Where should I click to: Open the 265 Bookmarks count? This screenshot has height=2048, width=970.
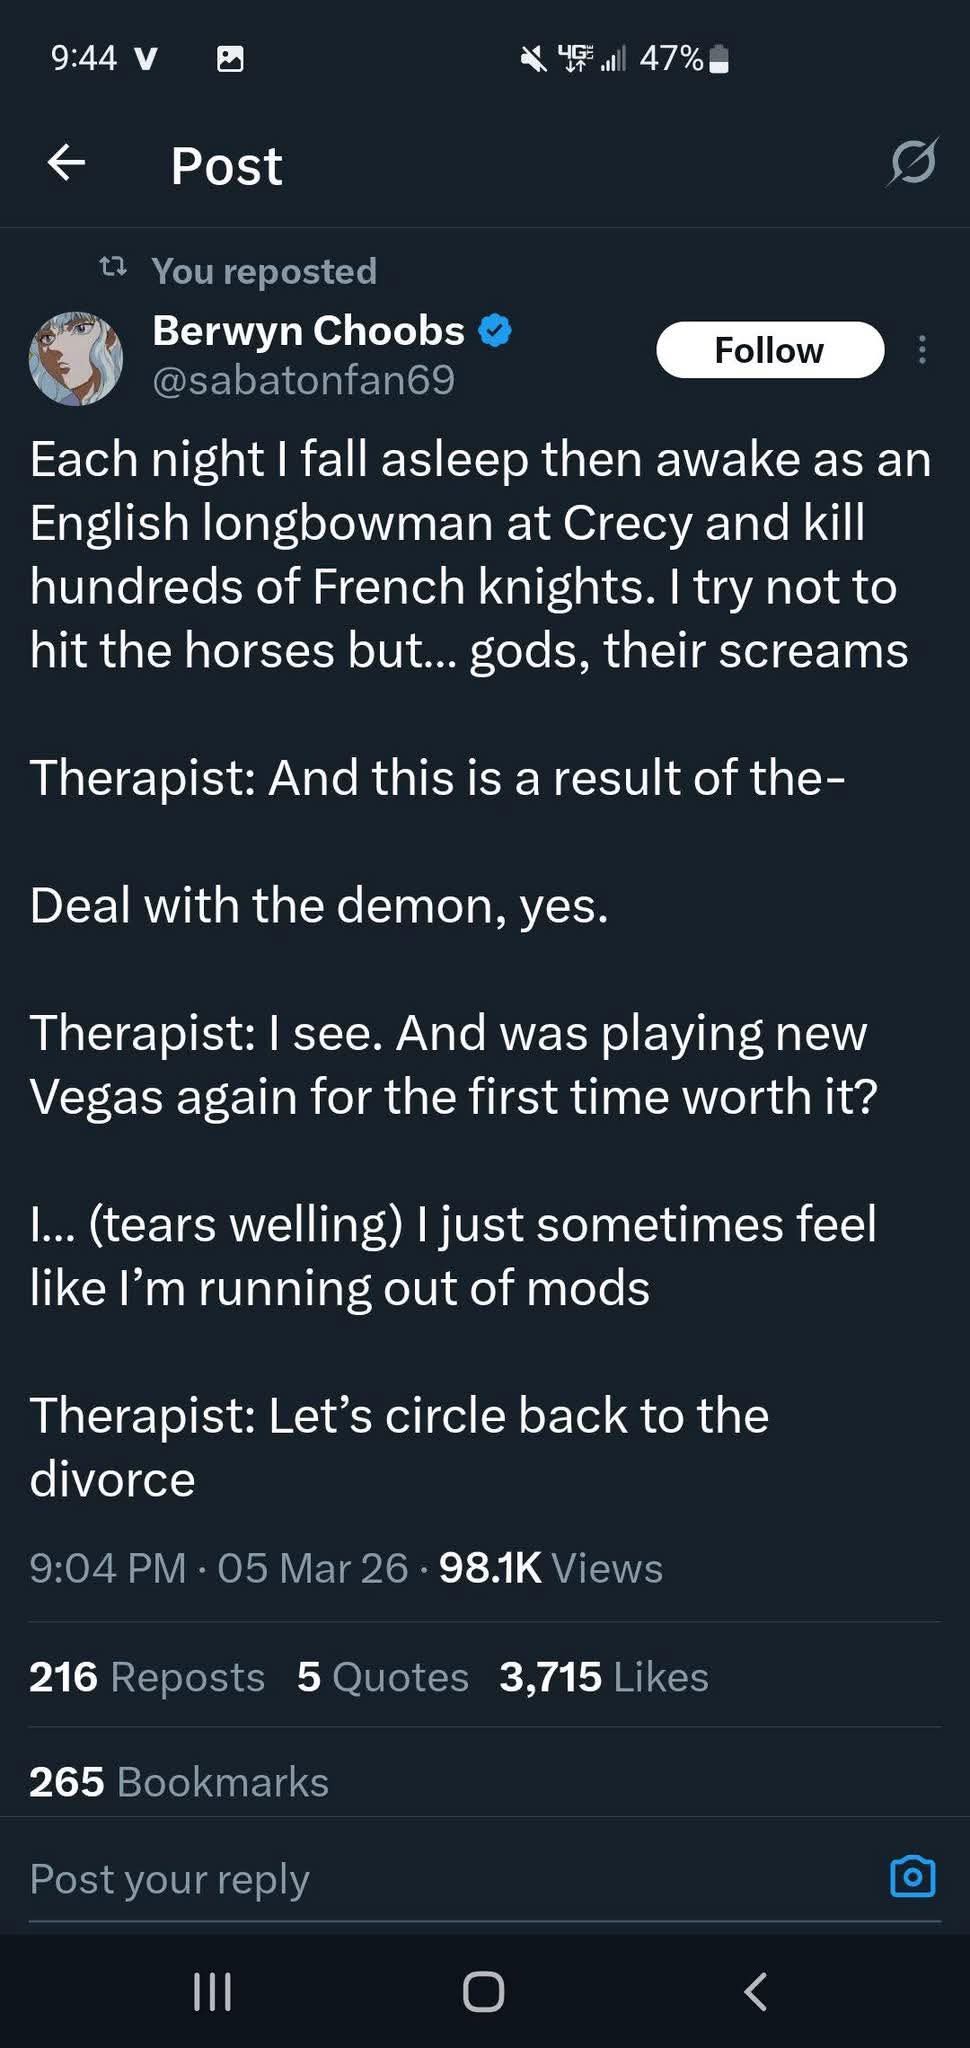click(x=179, y=1782)
